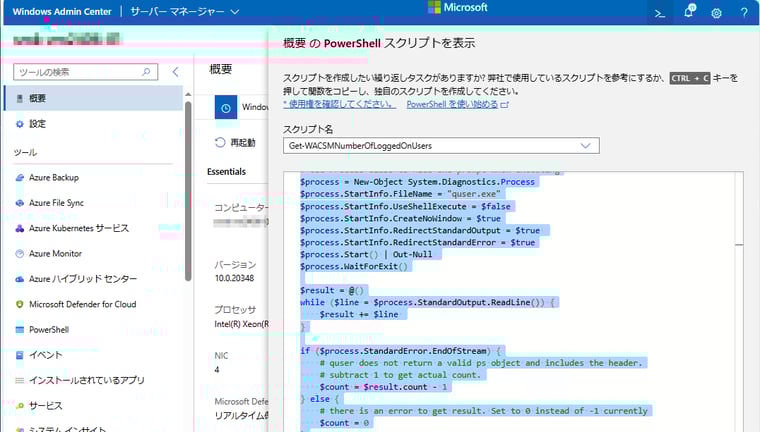Click the イベント icon in sidebar
Viewport: 760px width, 432px height.
tap(19, 355)
